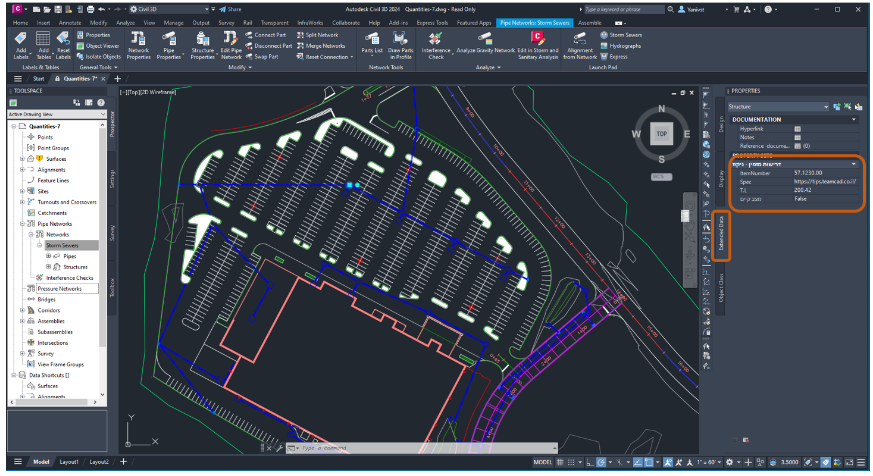Click the Isolate Objects button
This screenshot has height=476, width=873.
tap(104, 56)
